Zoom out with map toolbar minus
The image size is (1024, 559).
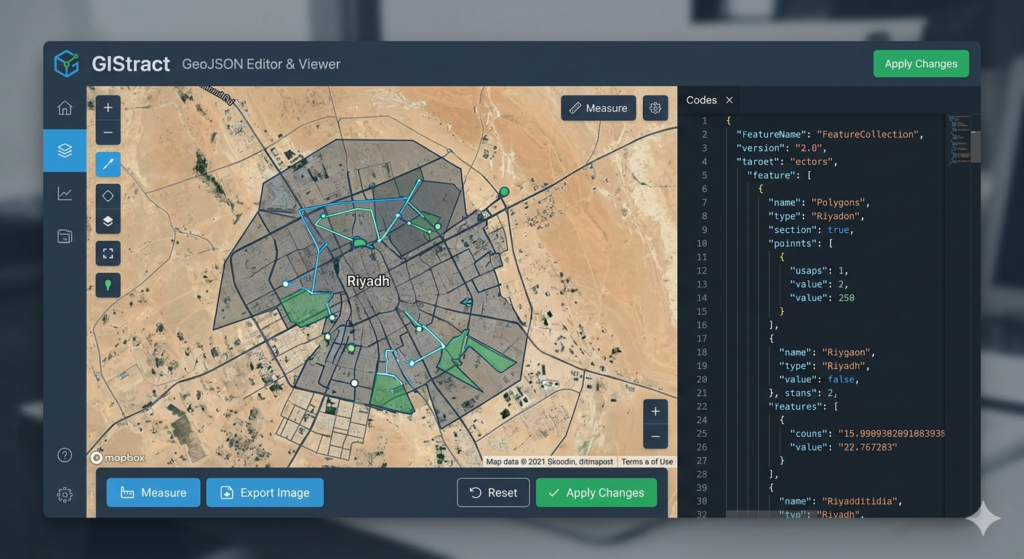tap(108, 133)
